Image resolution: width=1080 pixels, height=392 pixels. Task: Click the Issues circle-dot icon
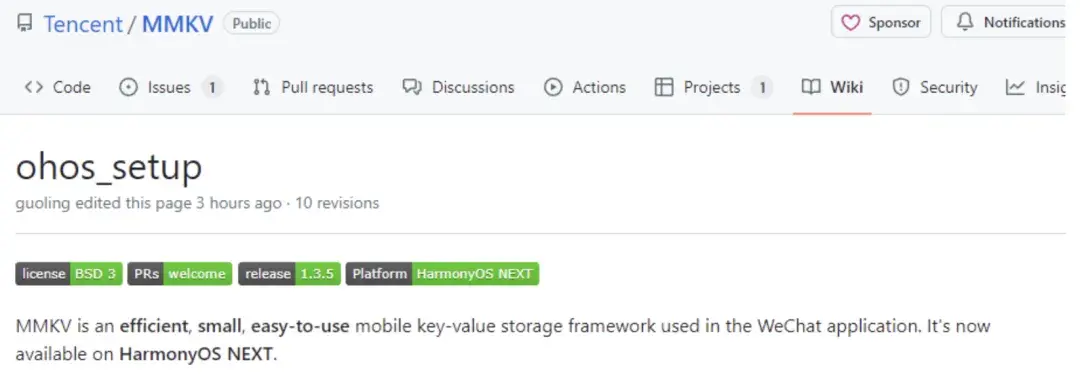128,87
